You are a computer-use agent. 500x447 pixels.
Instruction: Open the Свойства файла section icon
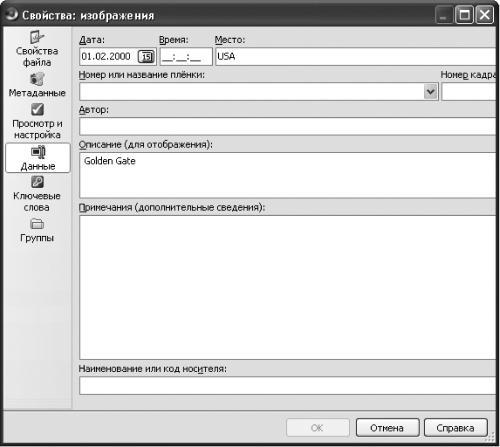(37, 37)
